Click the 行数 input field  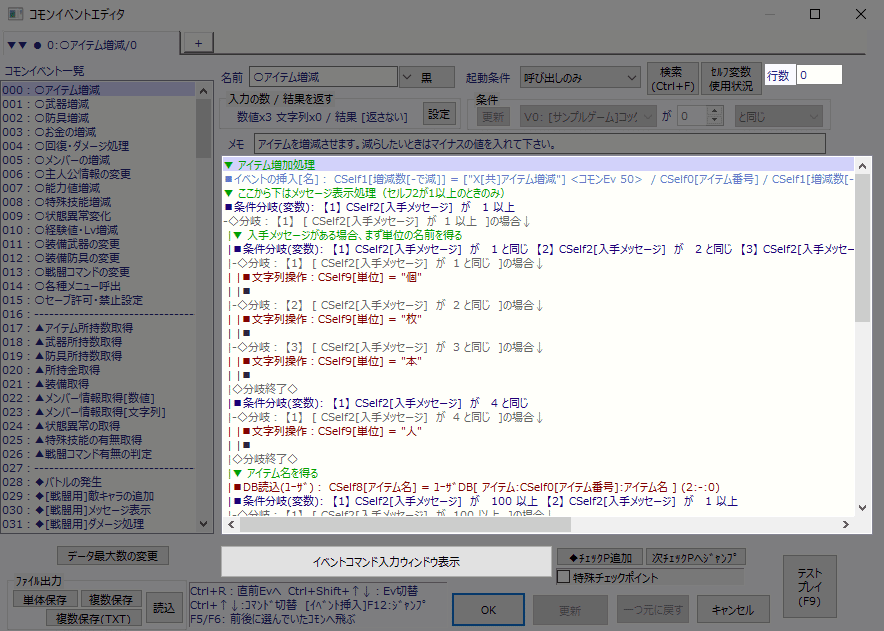(819, 75)
